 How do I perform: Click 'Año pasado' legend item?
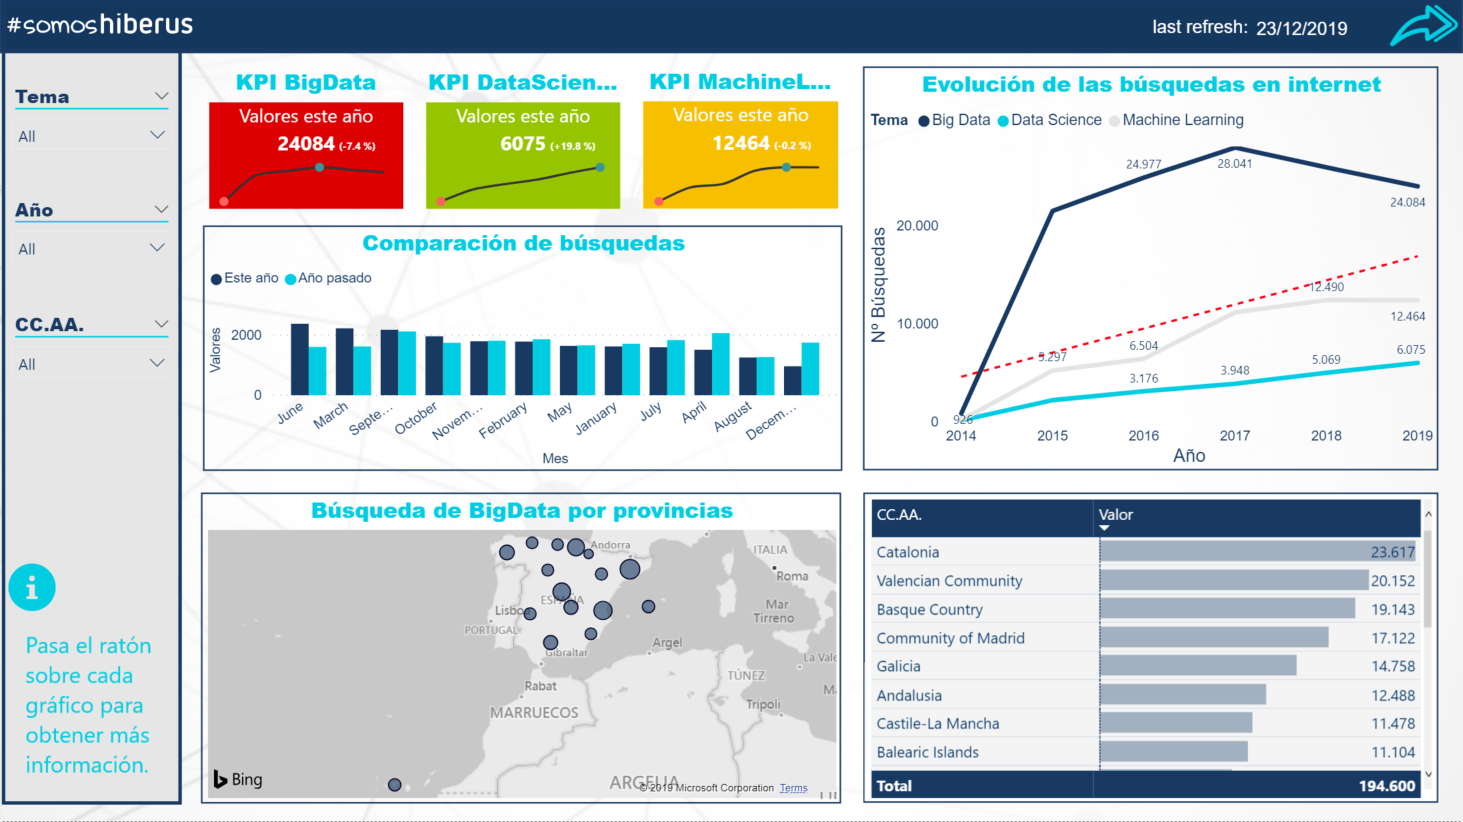(328, 278)
